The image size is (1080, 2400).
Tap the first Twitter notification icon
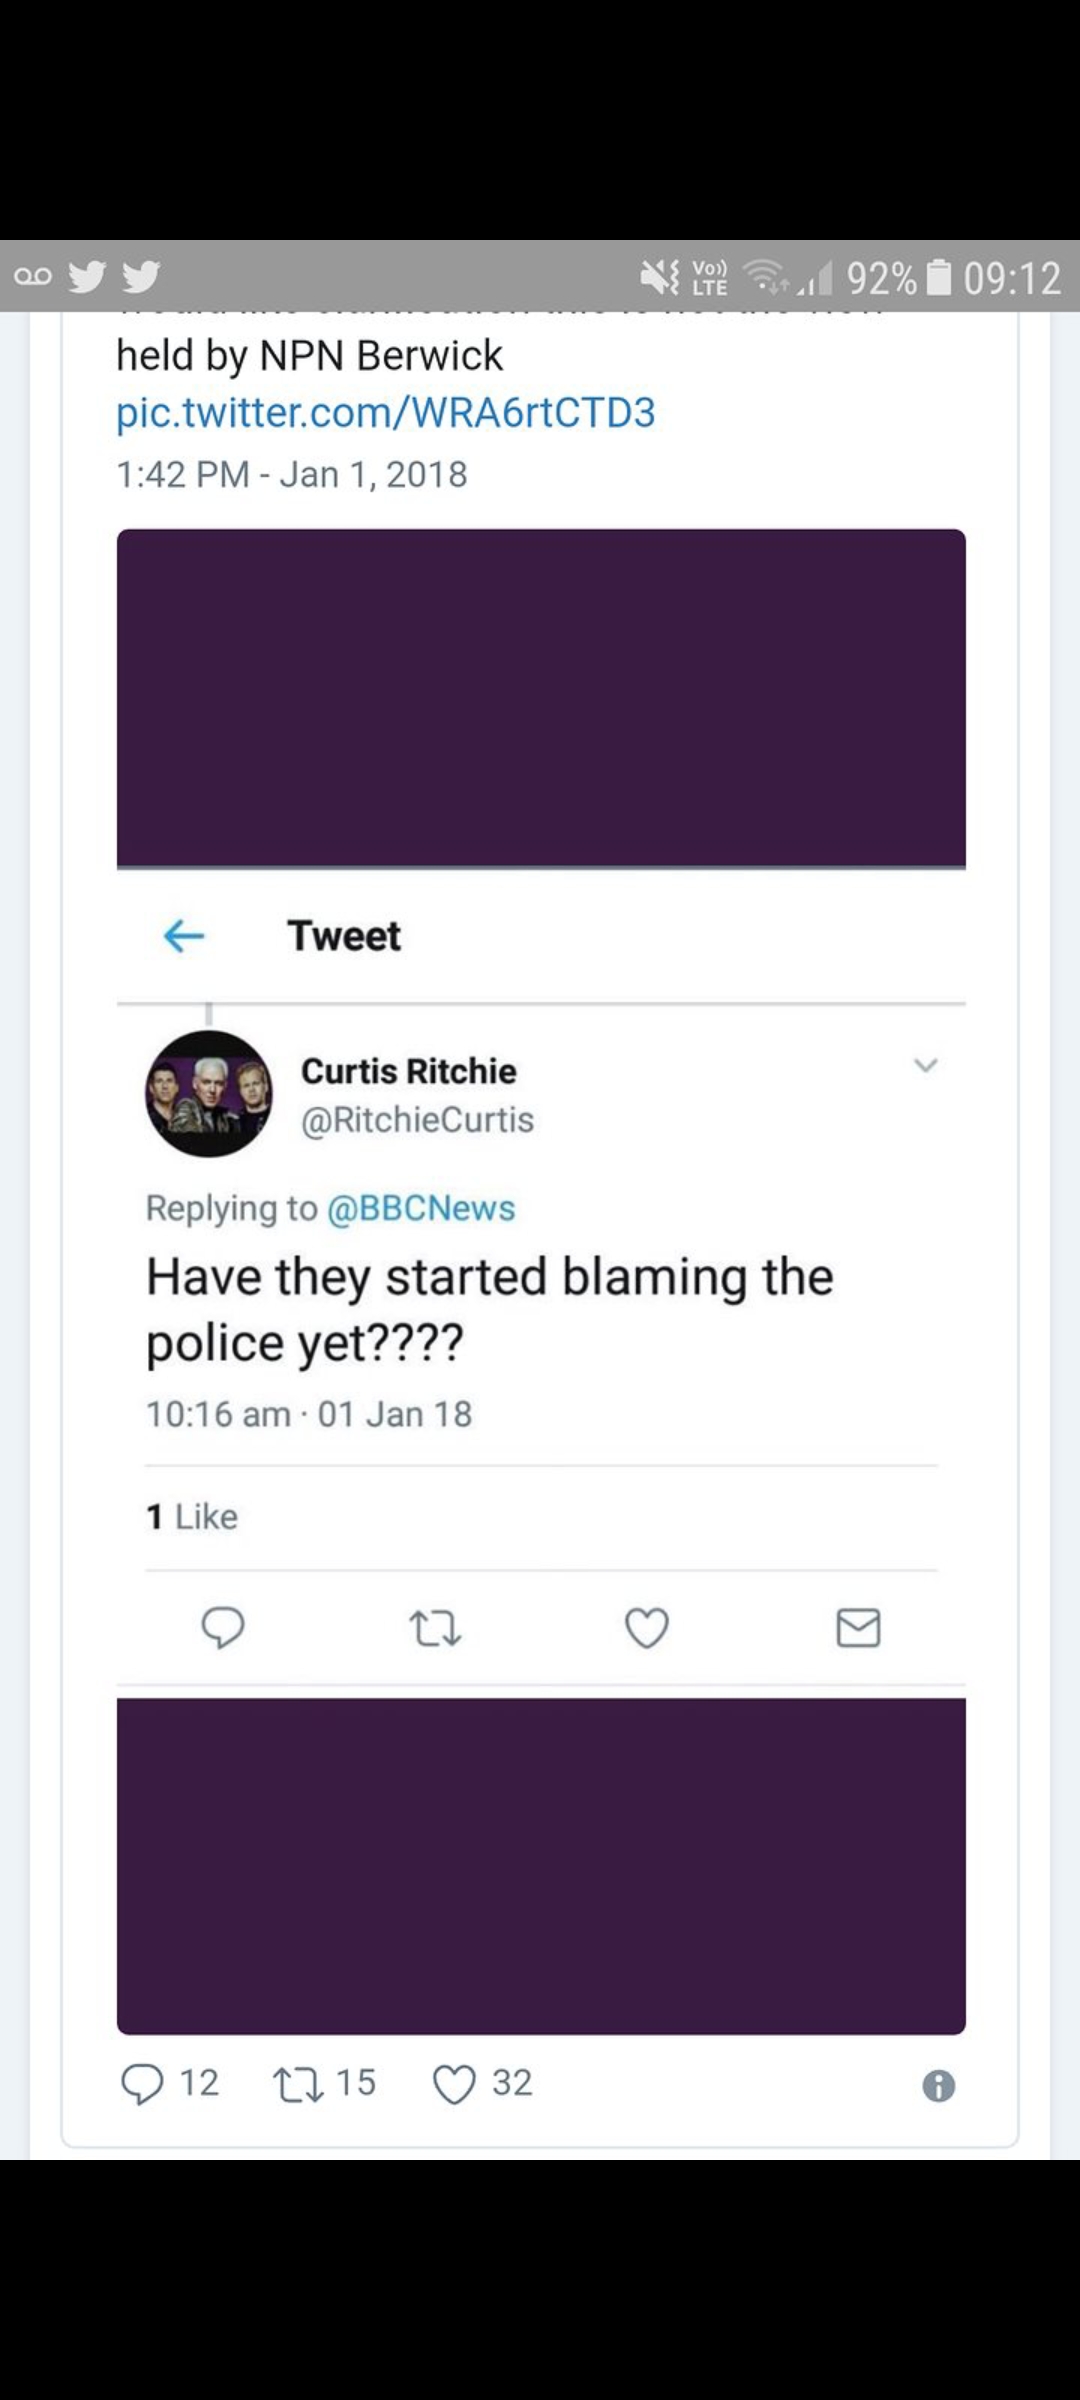pos(88,276)
